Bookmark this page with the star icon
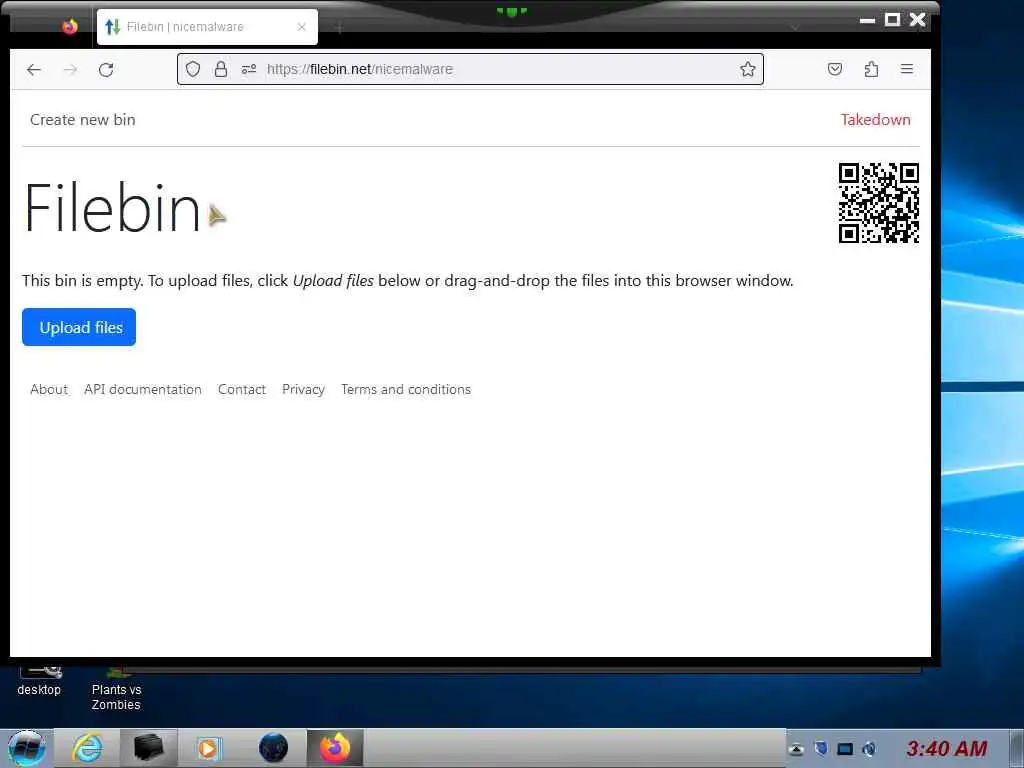This screenshot has height=768, width=1024. (748, 69)
